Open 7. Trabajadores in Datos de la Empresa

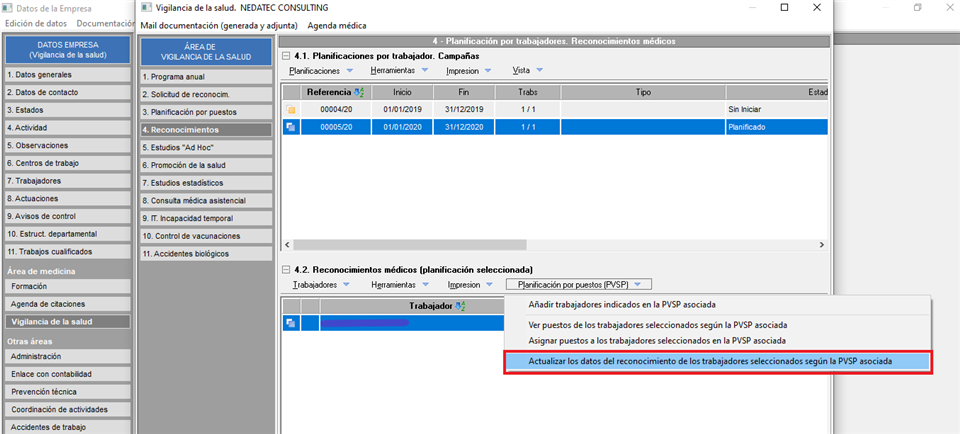pyautogui.click(x=67, y=181)
